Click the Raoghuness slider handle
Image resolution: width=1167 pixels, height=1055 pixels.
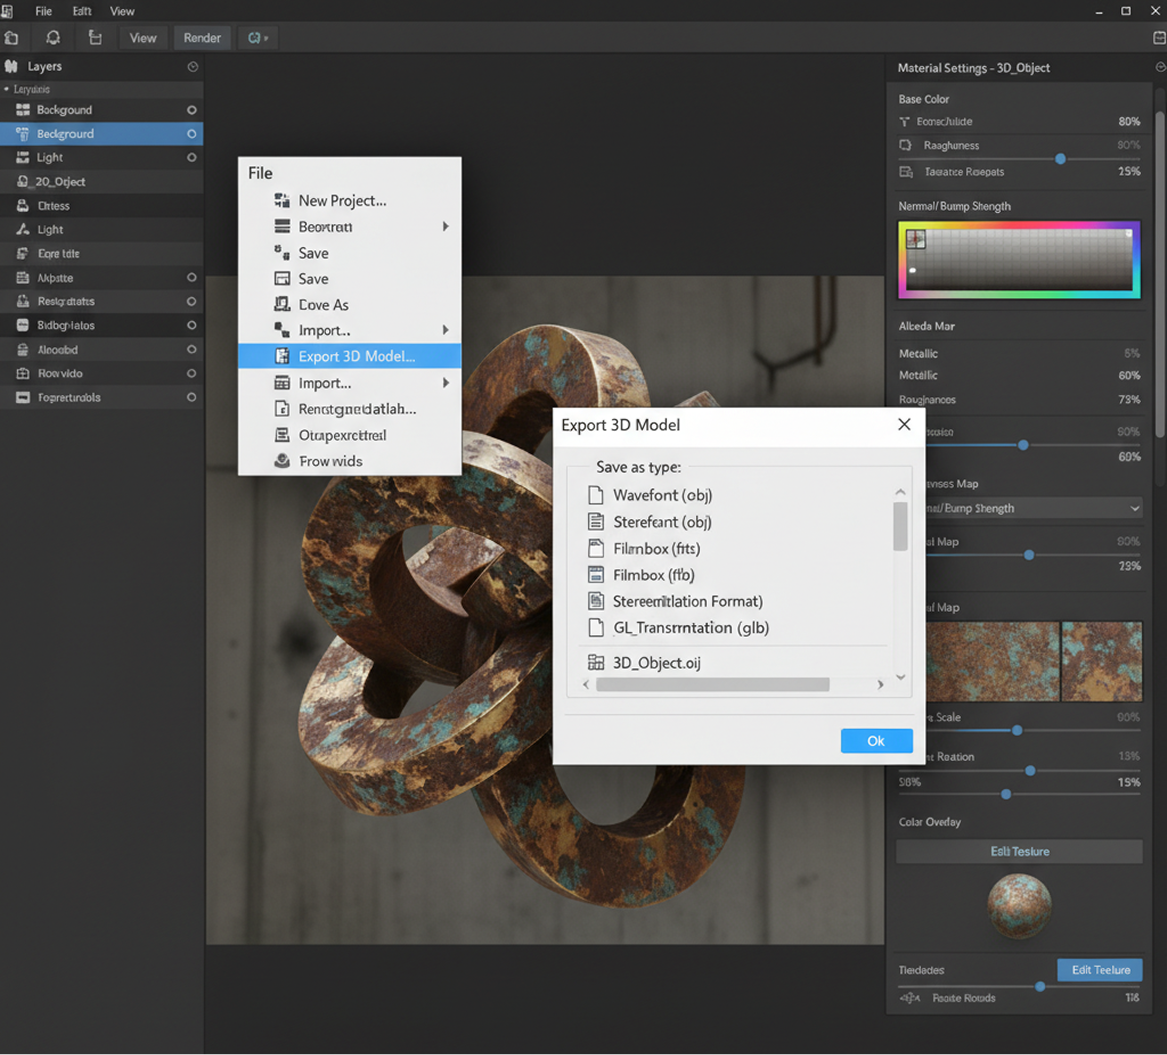(1060, 159)
